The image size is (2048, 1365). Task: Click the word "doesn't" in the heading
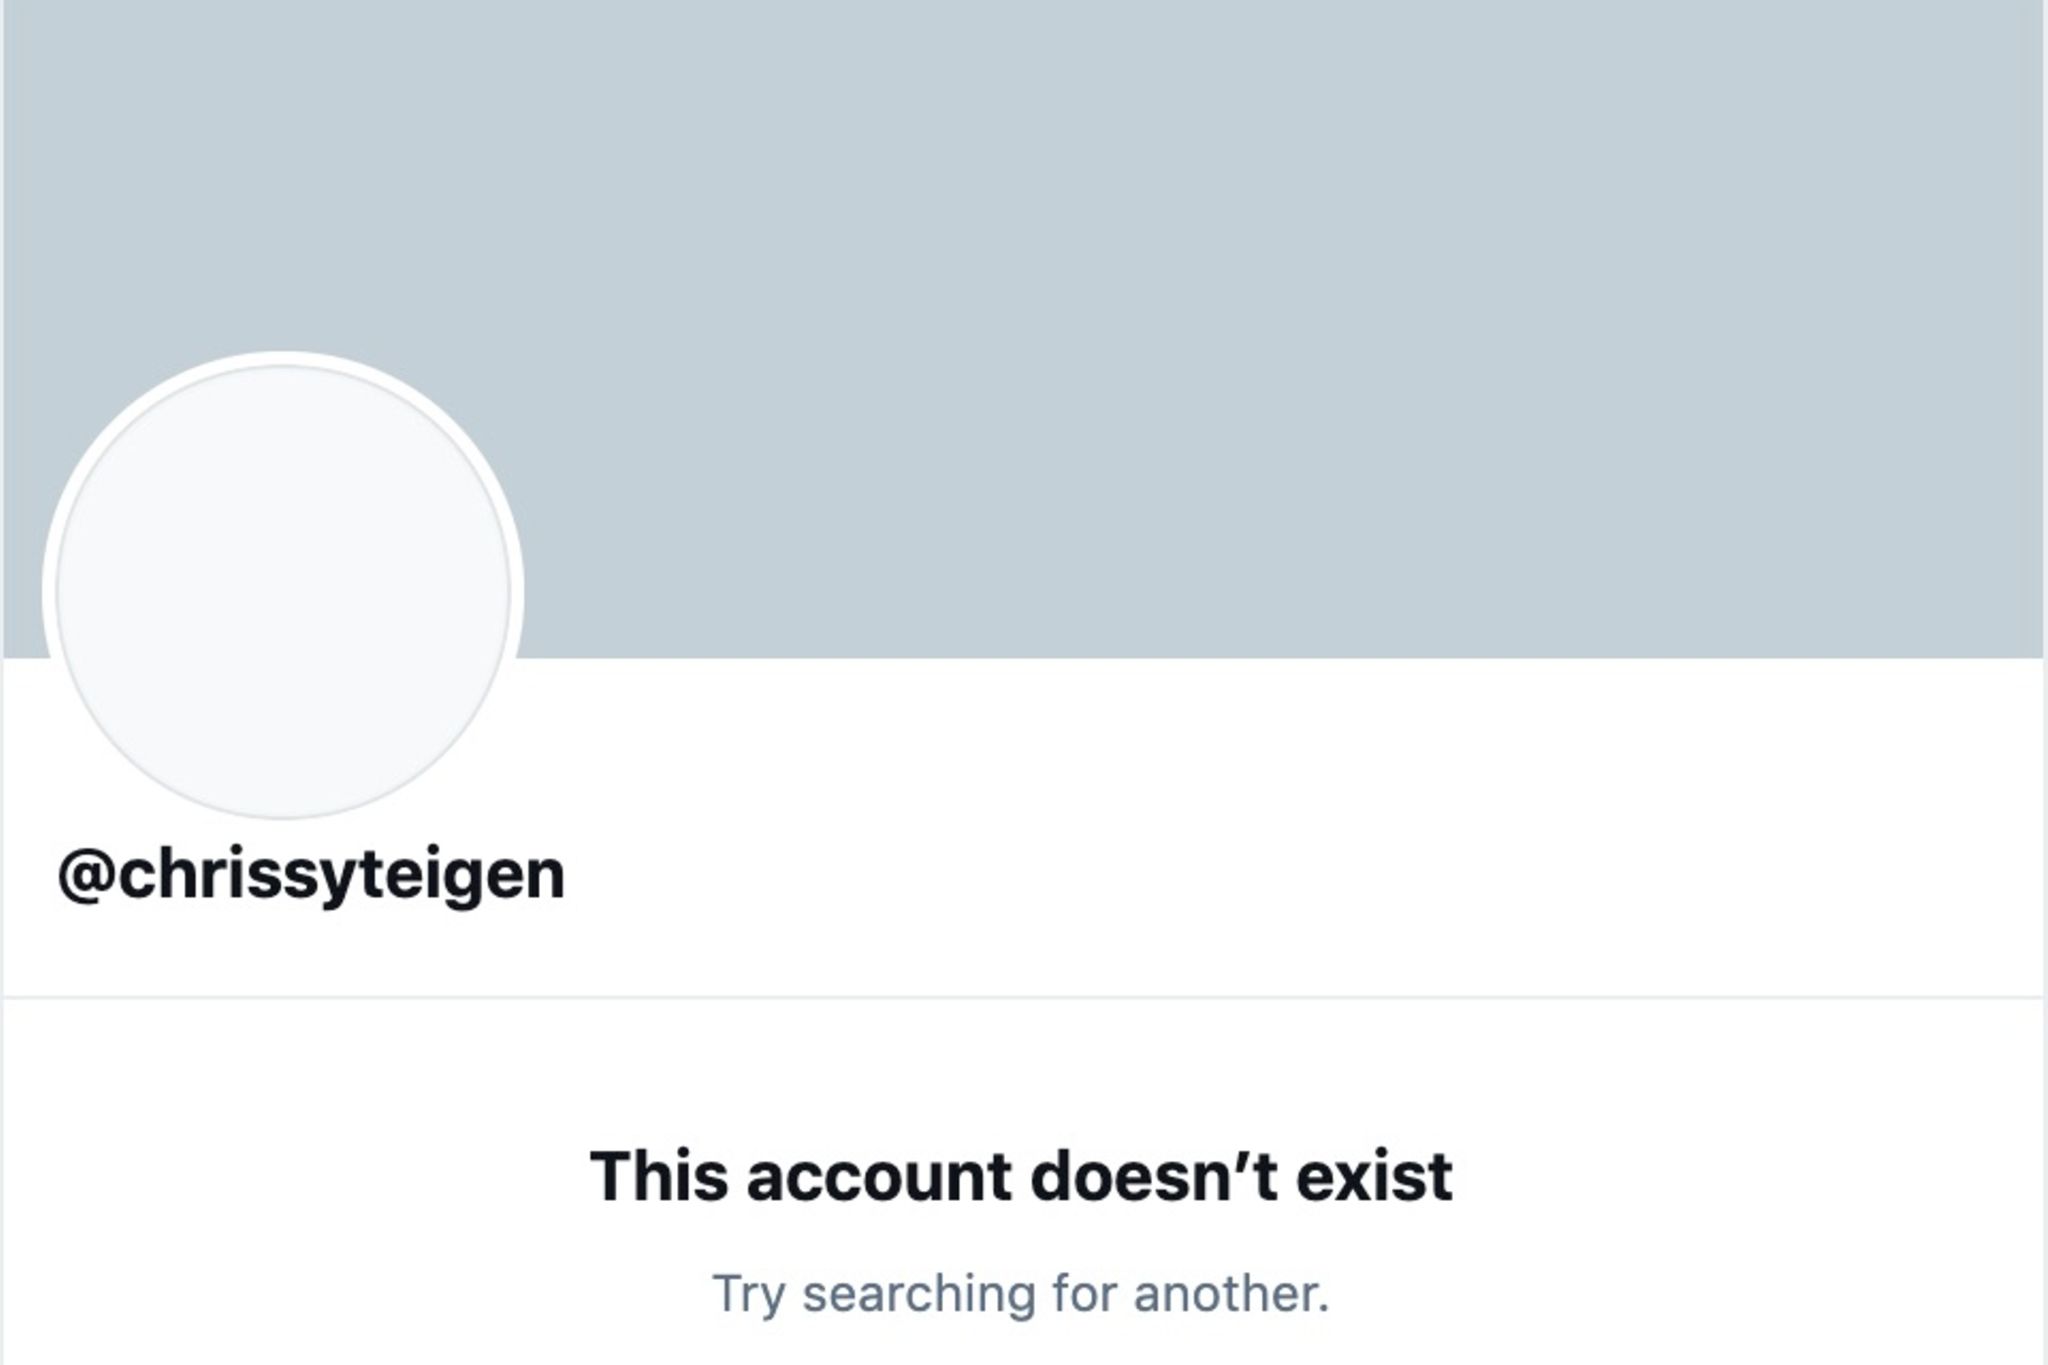point(1154,1176)
